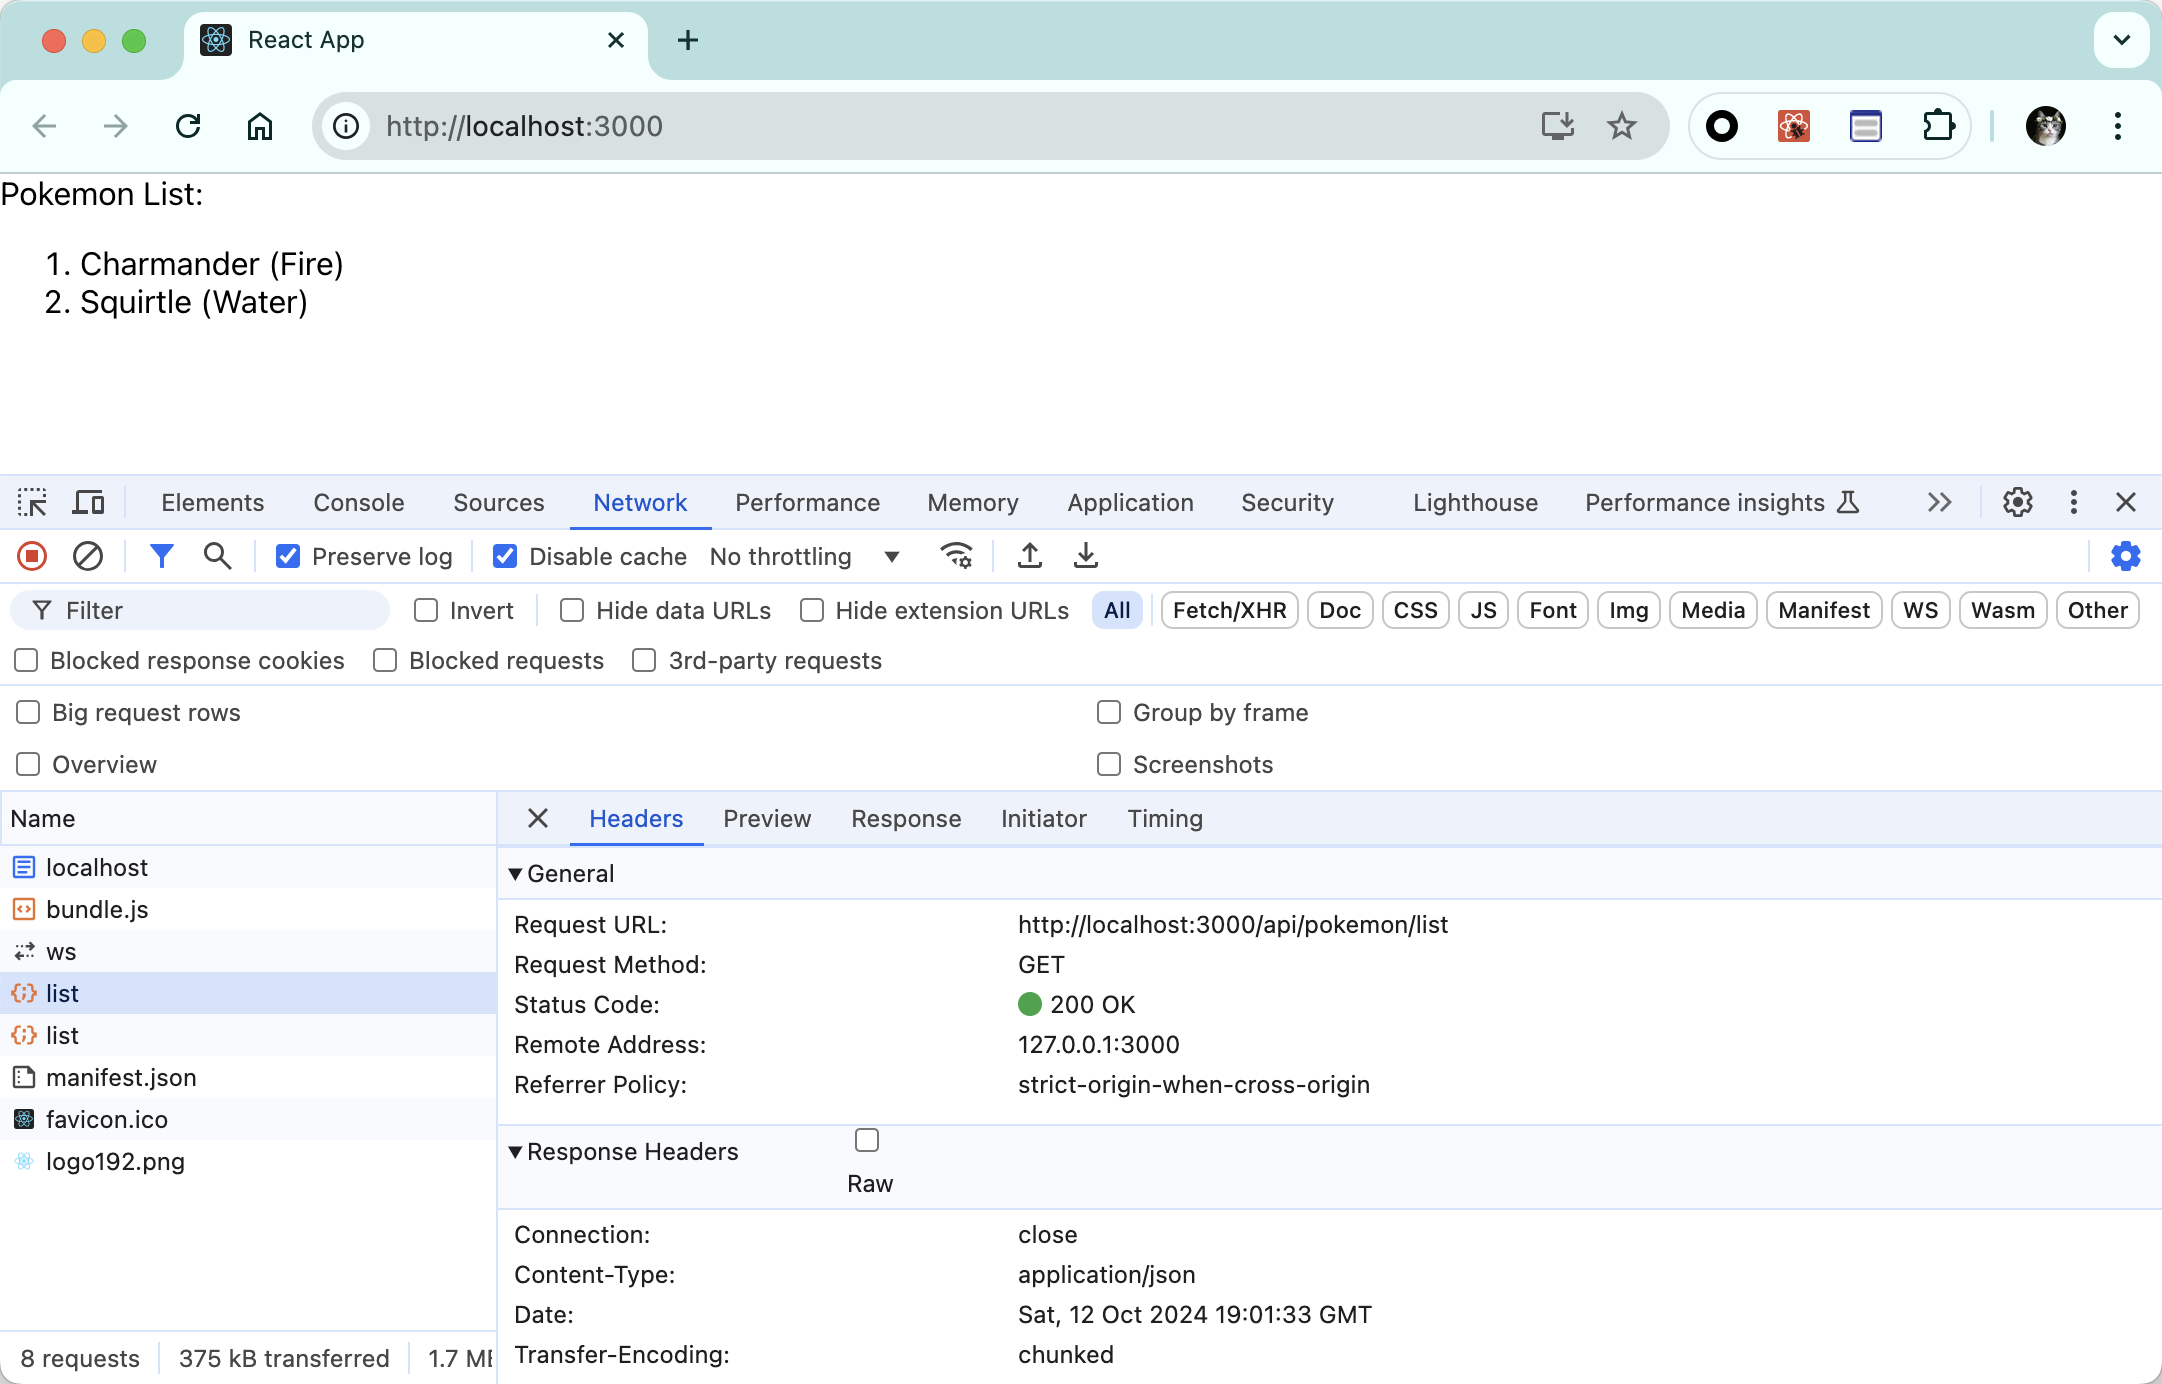Screen dimensions: 2162x1384
Task: Stop recording network log
Action: [x=32, y=556]
